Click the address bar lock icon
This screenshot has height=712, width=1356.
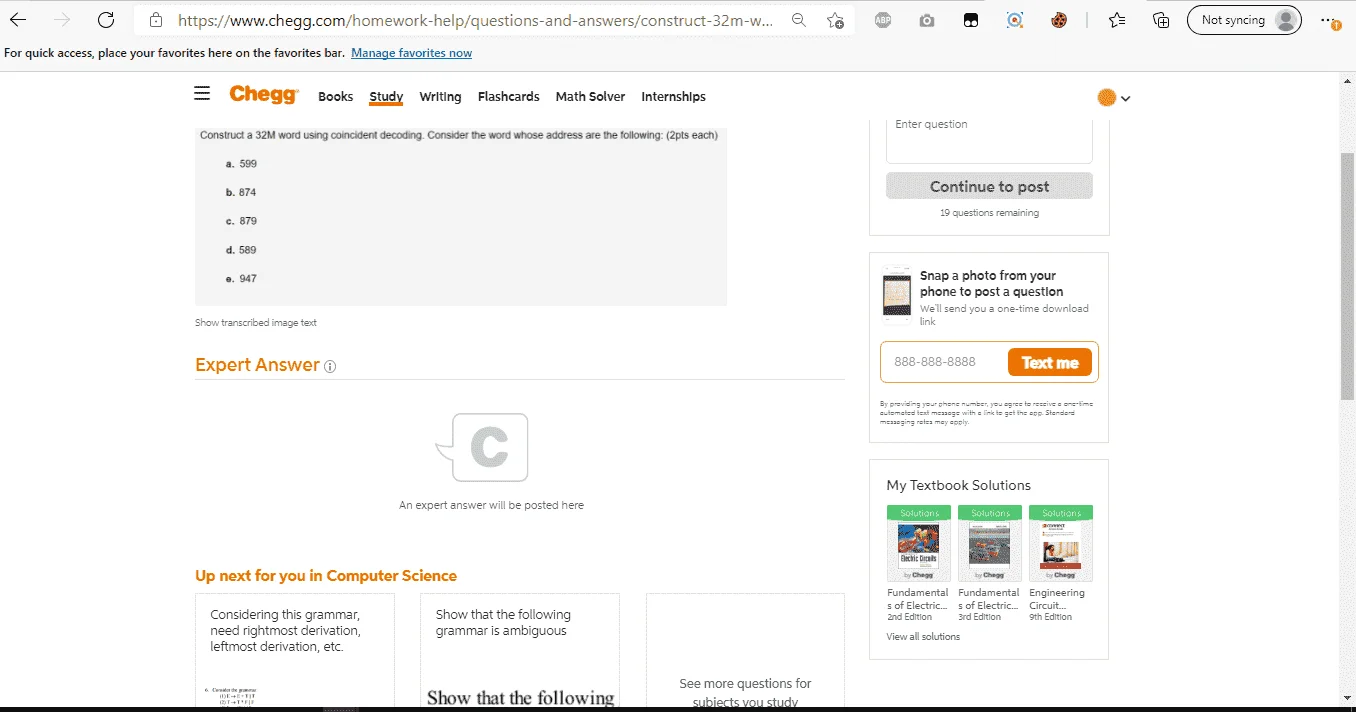155,20
